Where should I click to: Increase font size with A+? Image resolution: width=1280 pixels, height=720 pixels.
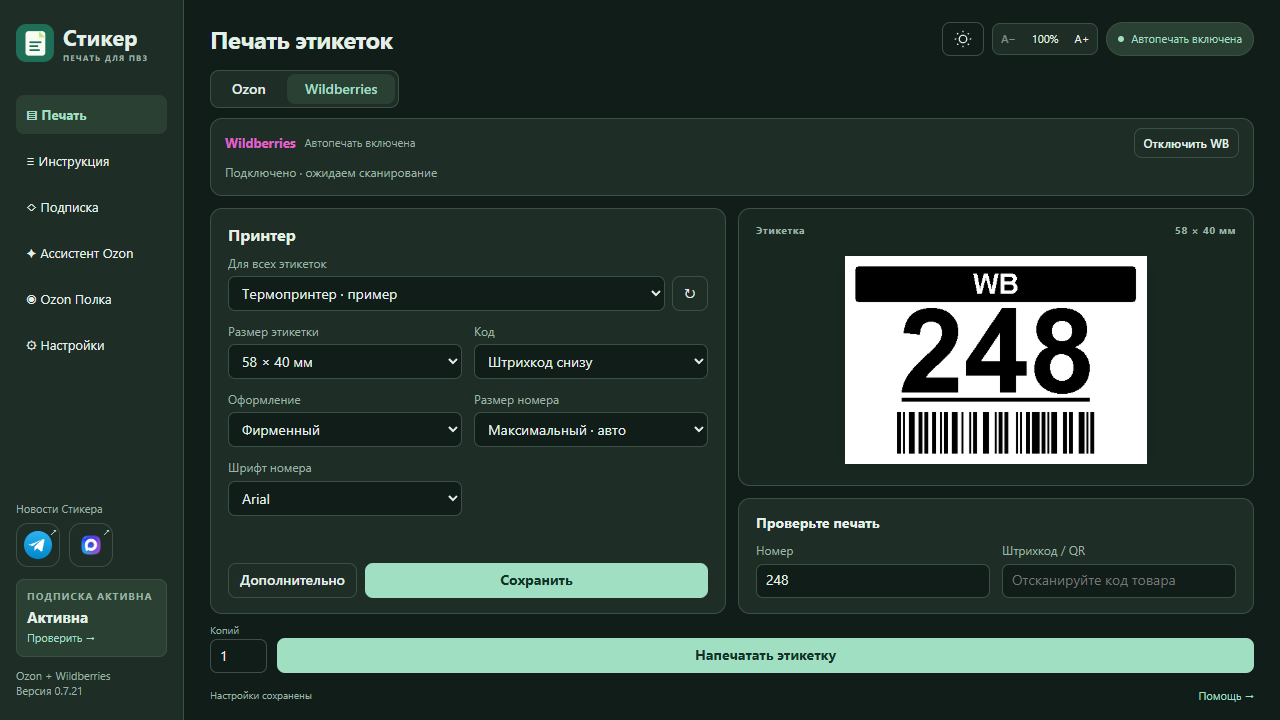click(1082, 39)
